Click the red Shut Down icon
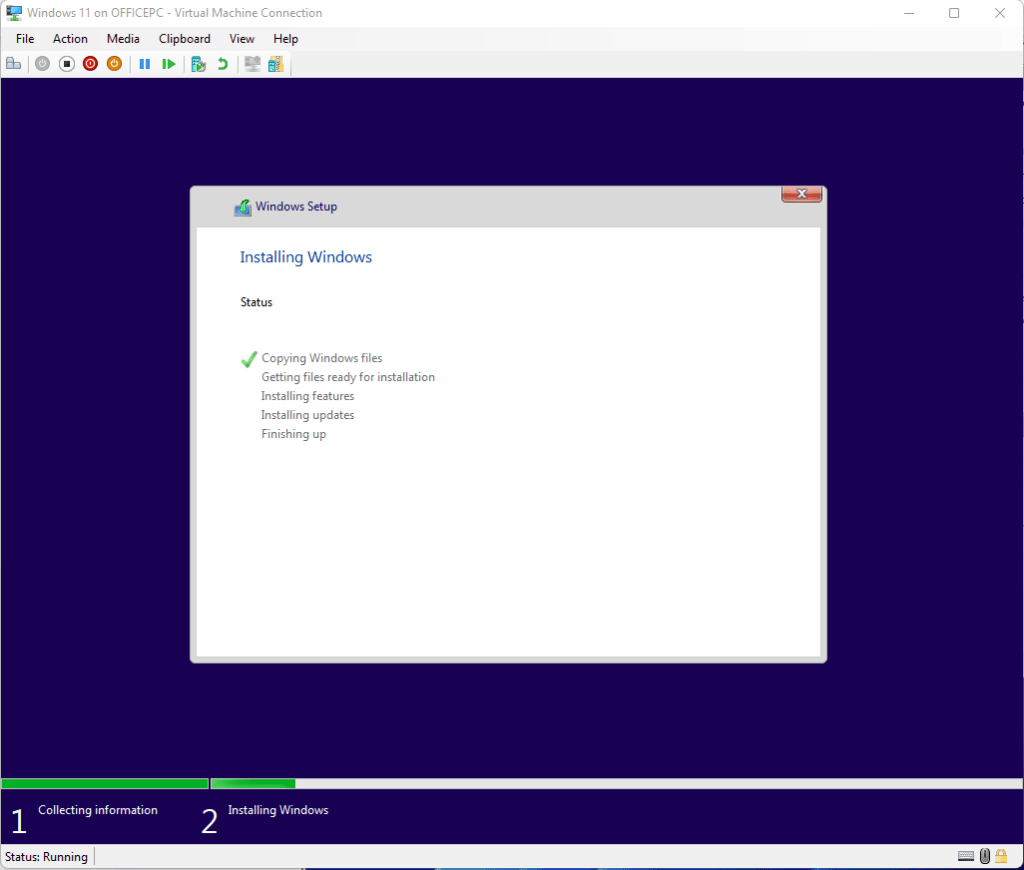Image resolution: width=1024 pixels, height=870 pixels. click(x=90, y=64)
